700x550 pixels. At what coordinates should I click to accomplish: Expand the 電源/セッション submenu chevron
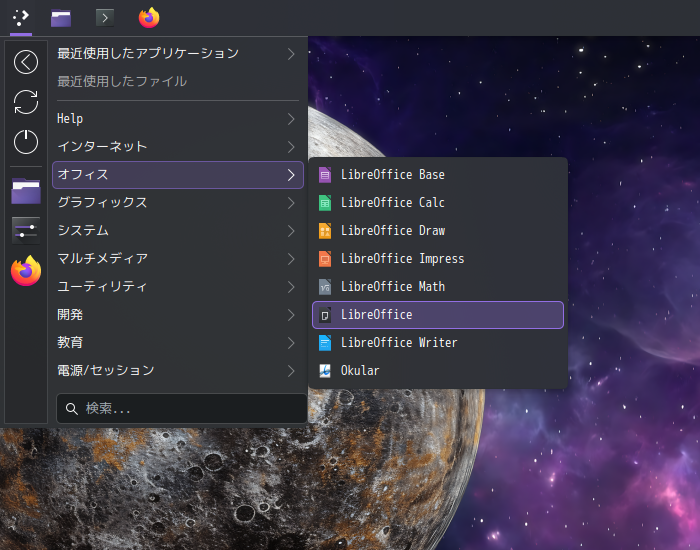click(291, 371)
